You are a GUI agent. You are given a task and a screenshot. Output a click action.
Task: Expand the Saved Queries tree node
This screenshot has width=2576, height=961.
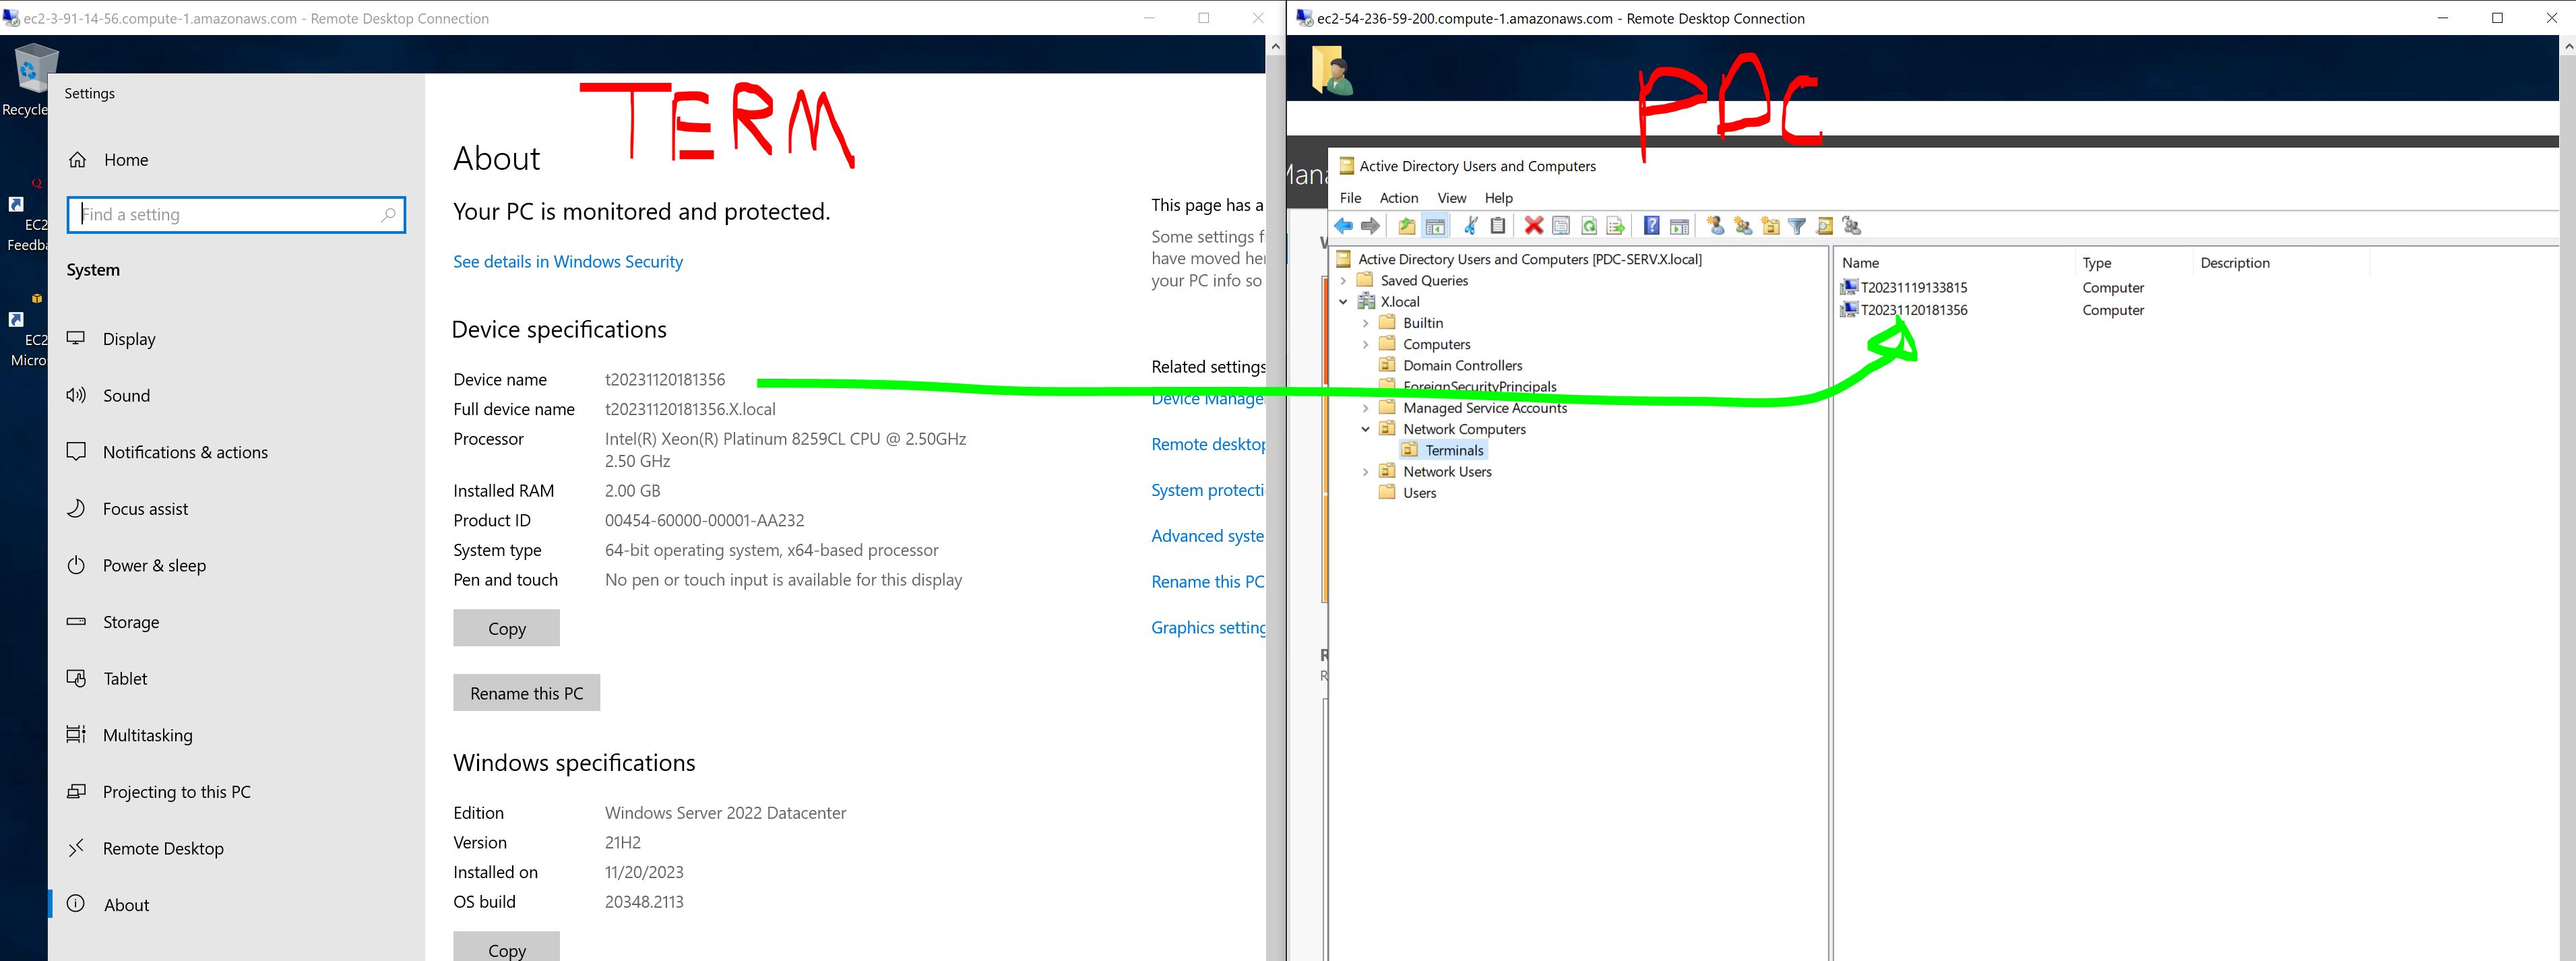tap(1344, 281)
